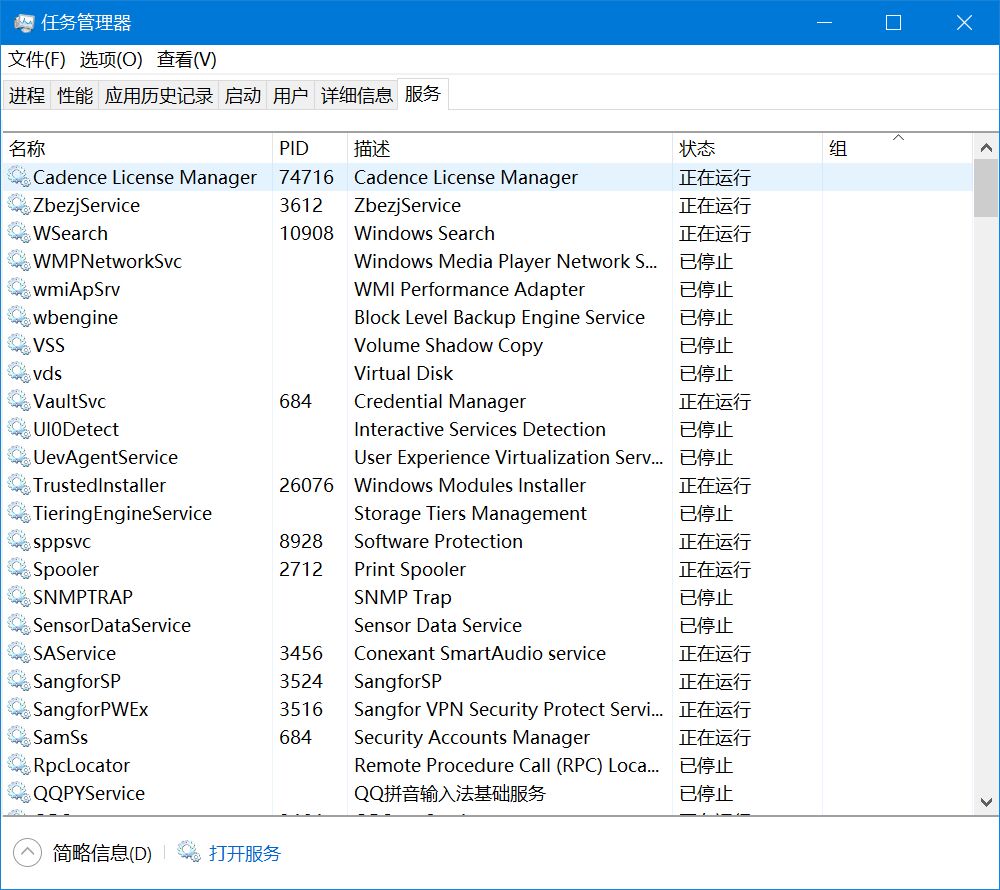Screen dimensions: 1000x890
Task: Click the SensorDataService gear icon
Action: (18, 625)
